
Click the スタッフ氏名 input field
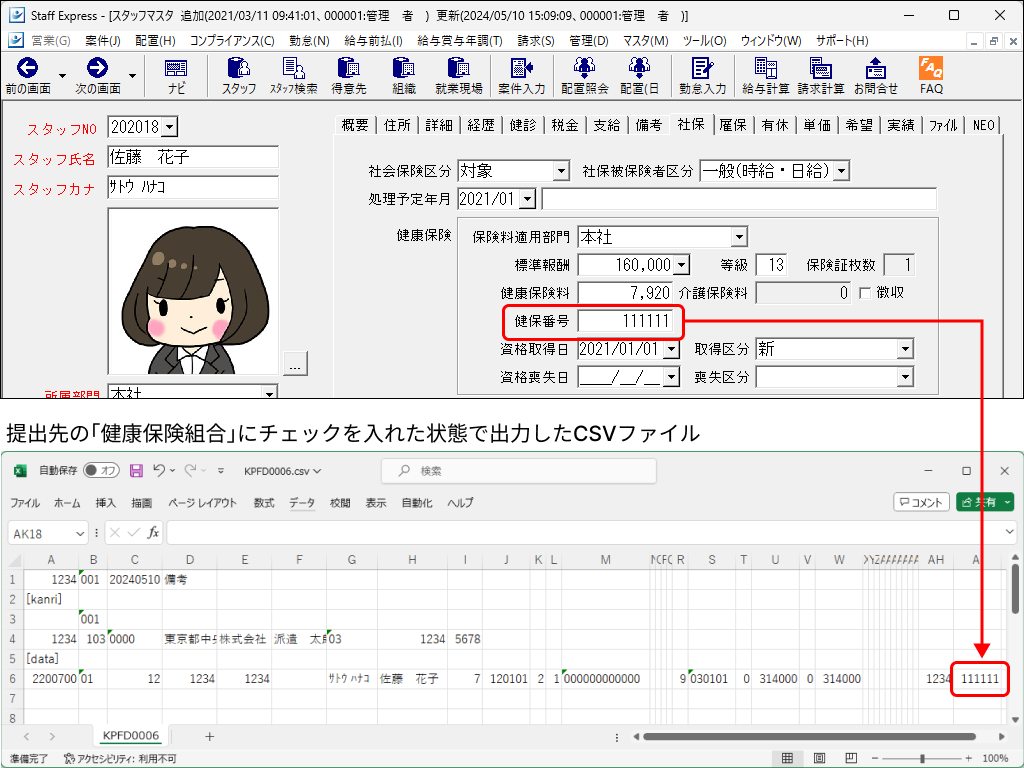click(x=193, y=157)
